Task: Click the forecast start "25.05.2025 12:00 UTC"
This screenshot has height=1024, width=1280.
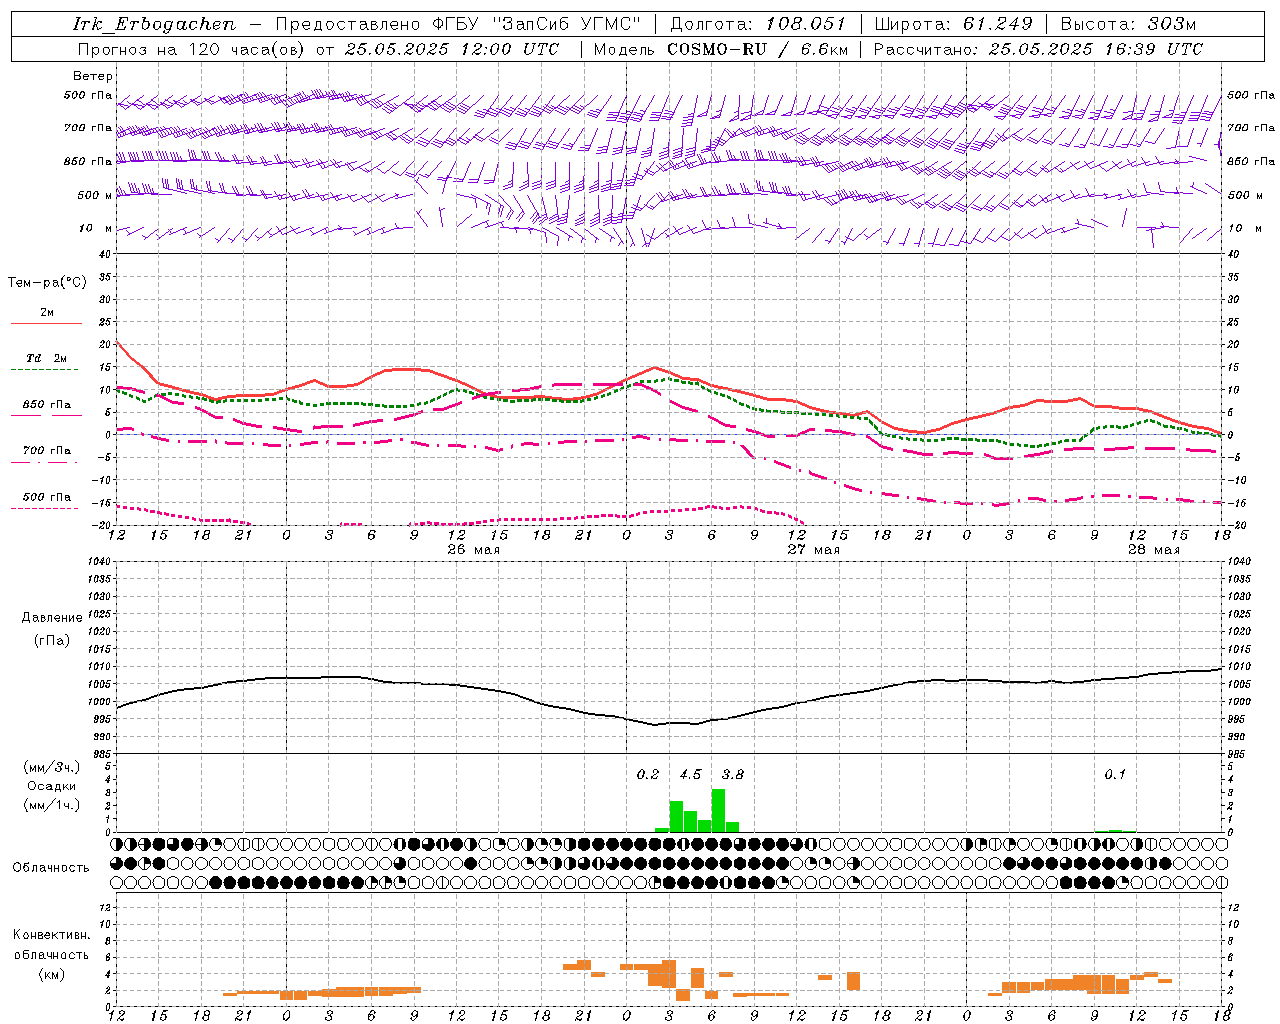Action: (452, 49)
